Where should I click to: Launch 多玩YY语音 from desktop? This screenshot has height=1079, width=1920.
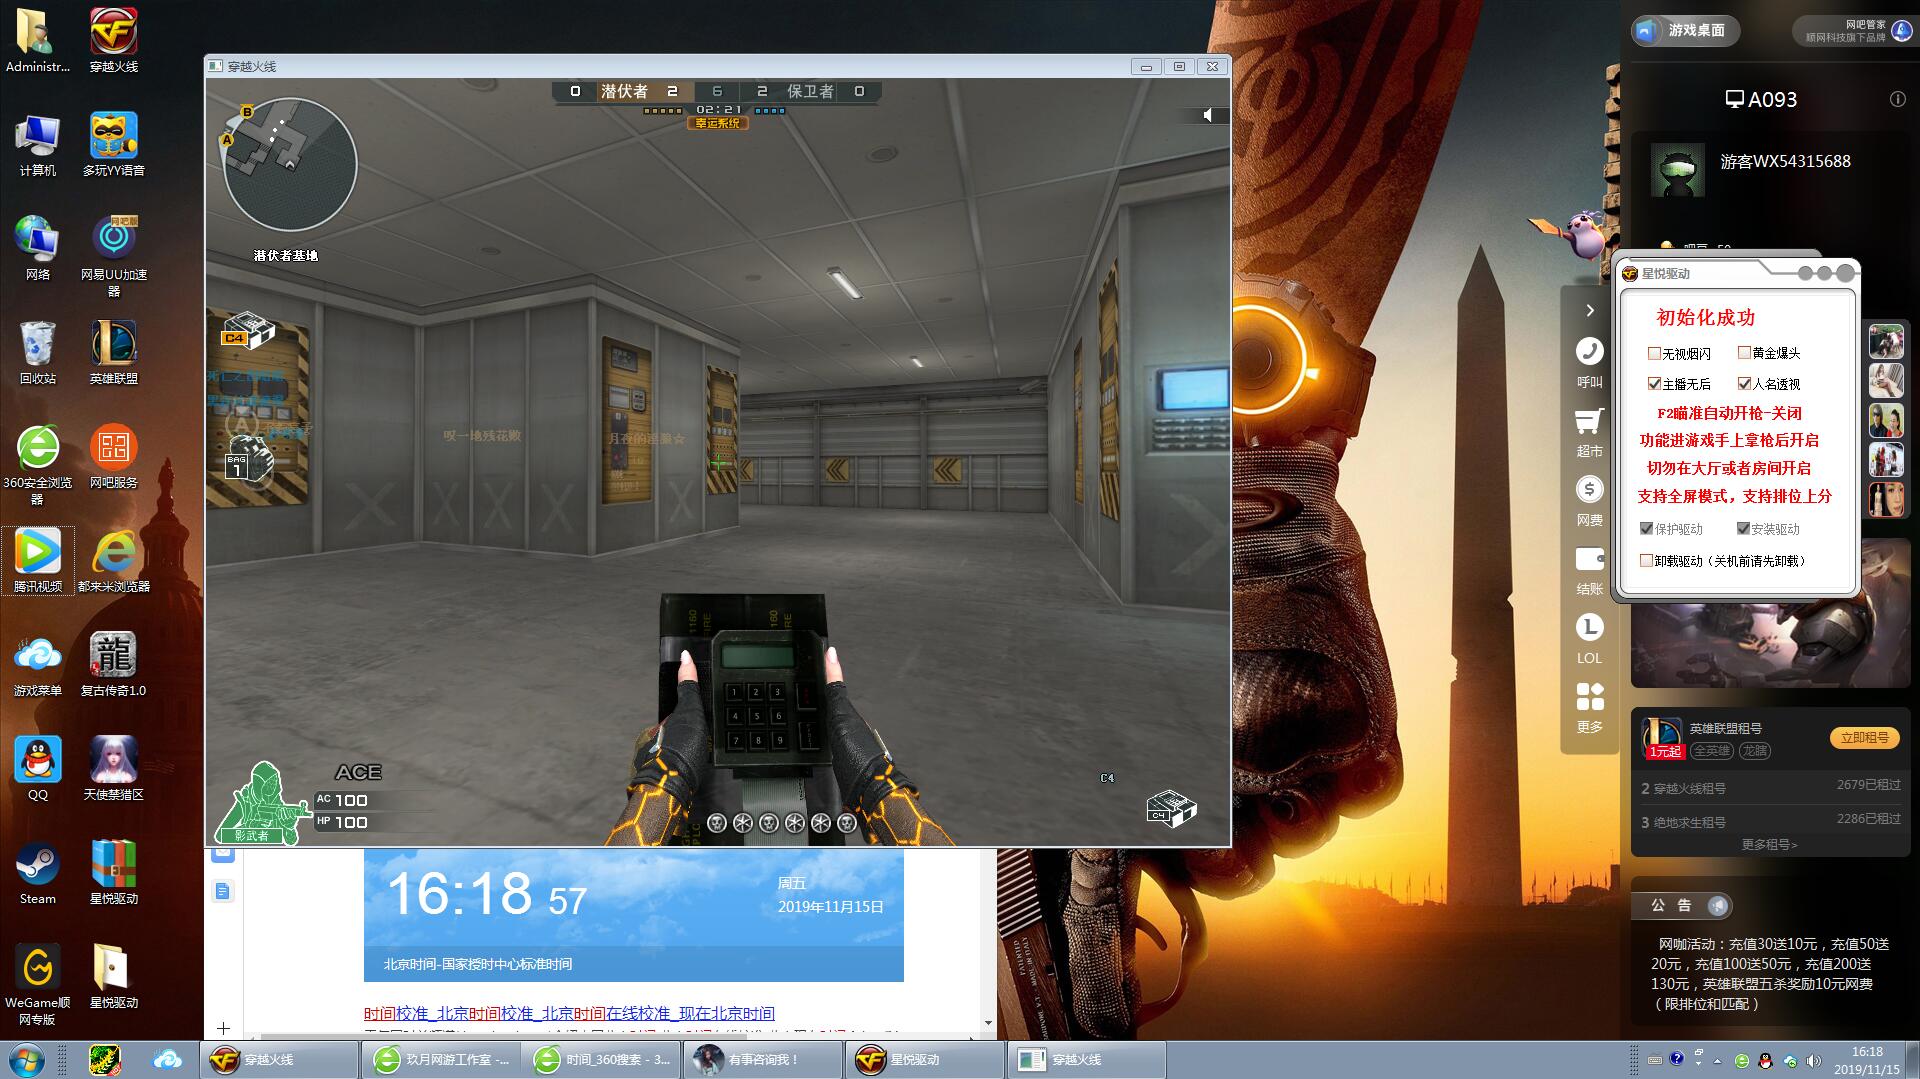(113, 146)
